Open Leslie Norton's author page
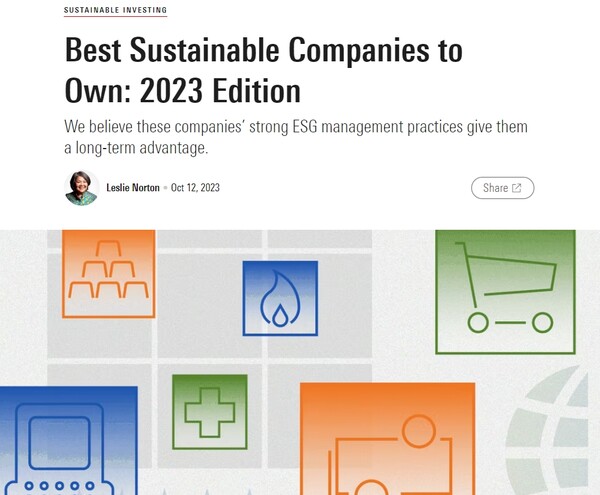The image size is (600, 495). coord(133,187)
